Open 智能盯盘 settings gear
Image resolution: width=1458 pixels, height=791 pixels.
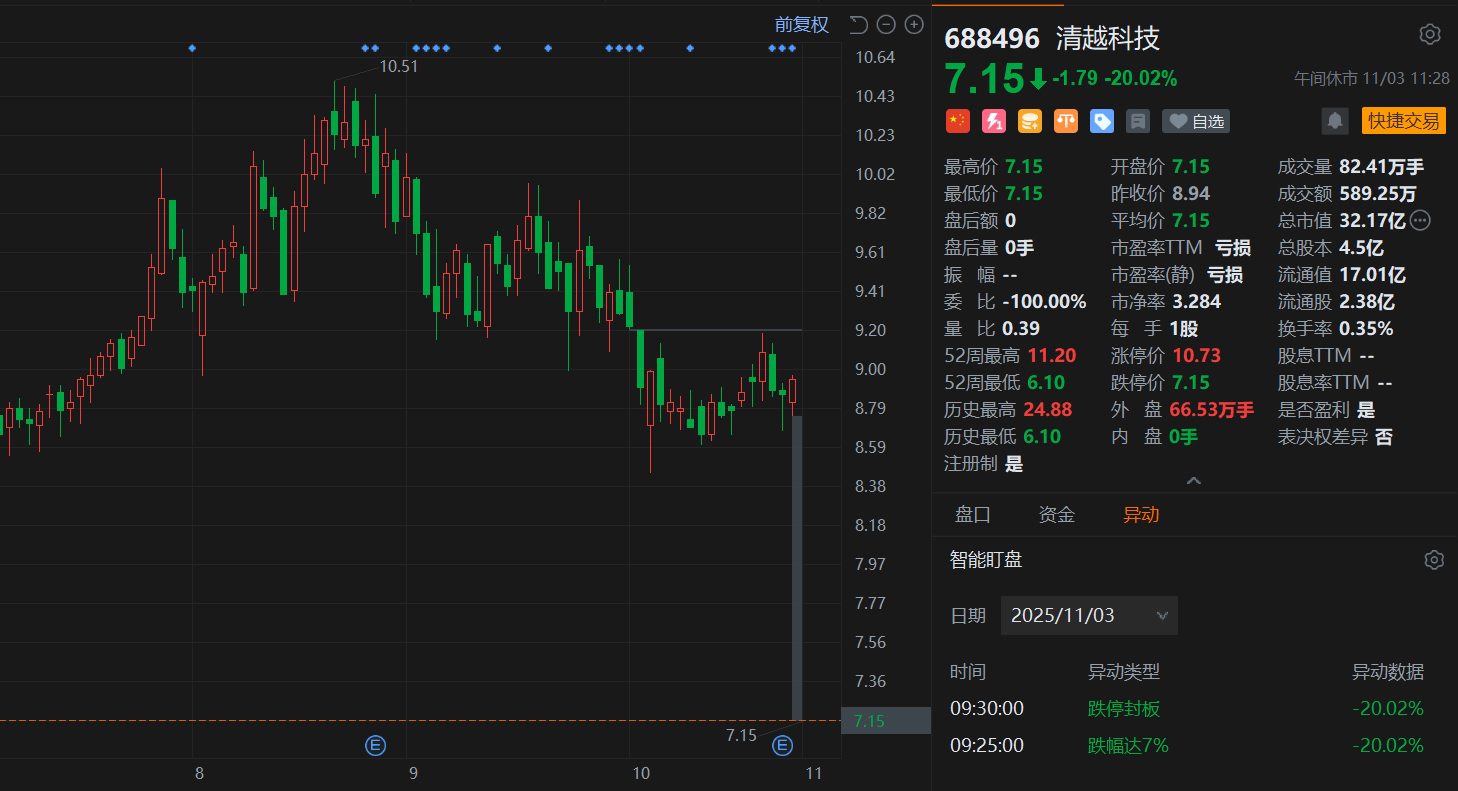tap(1434, 559)
